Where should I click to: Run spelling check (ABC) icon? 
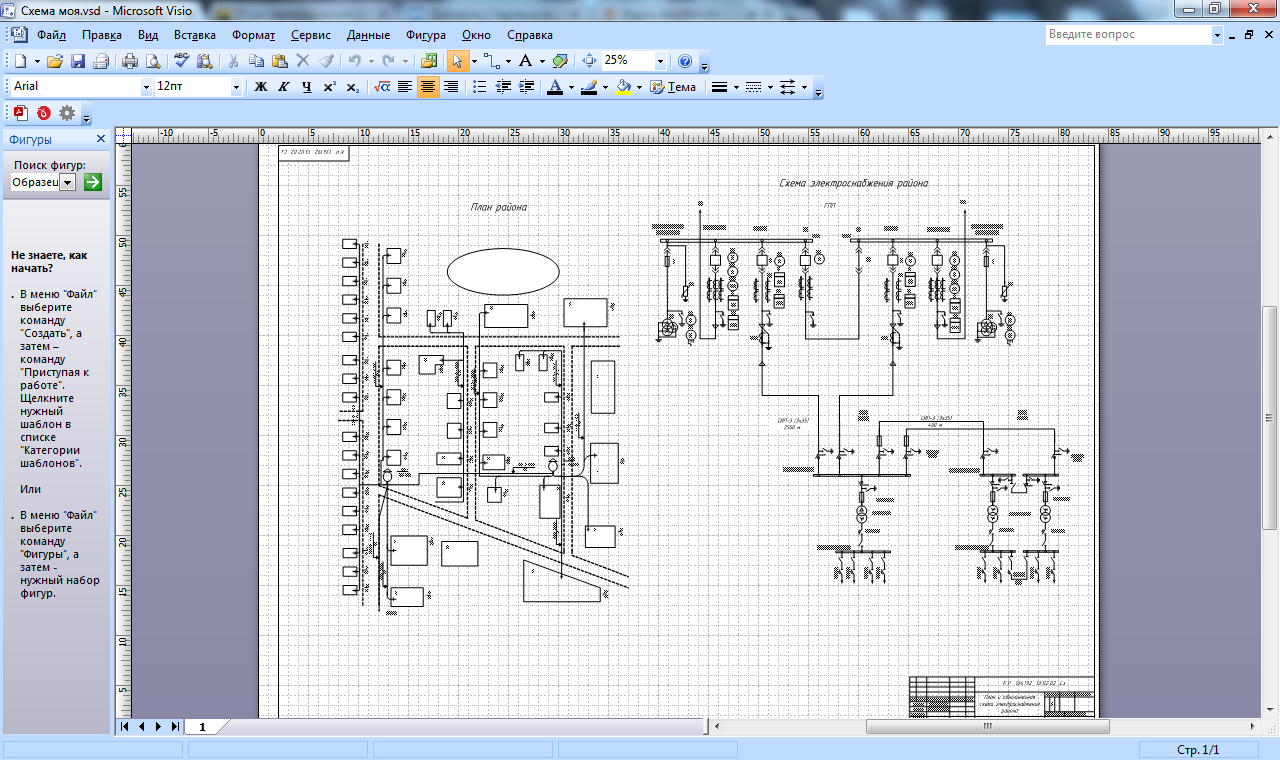click(182, 61)
